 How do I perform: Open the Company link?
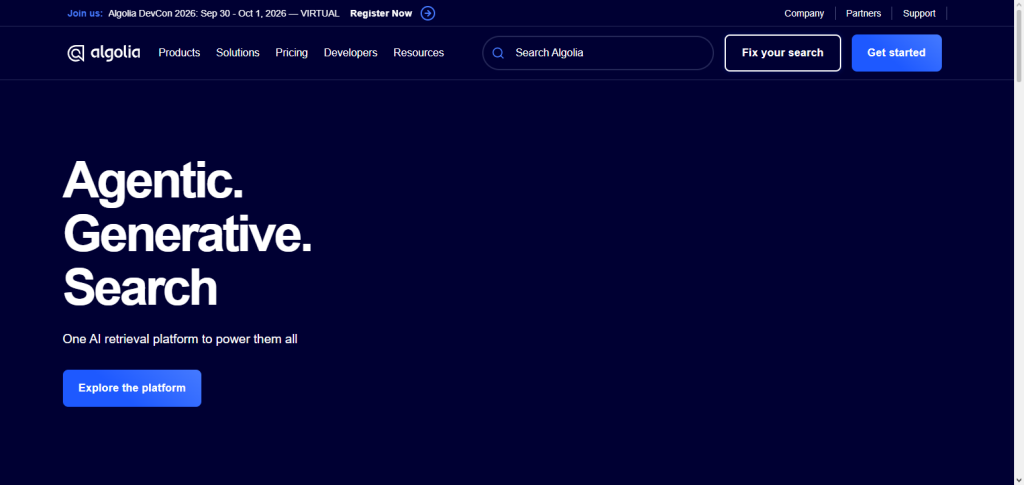(804, 13)
